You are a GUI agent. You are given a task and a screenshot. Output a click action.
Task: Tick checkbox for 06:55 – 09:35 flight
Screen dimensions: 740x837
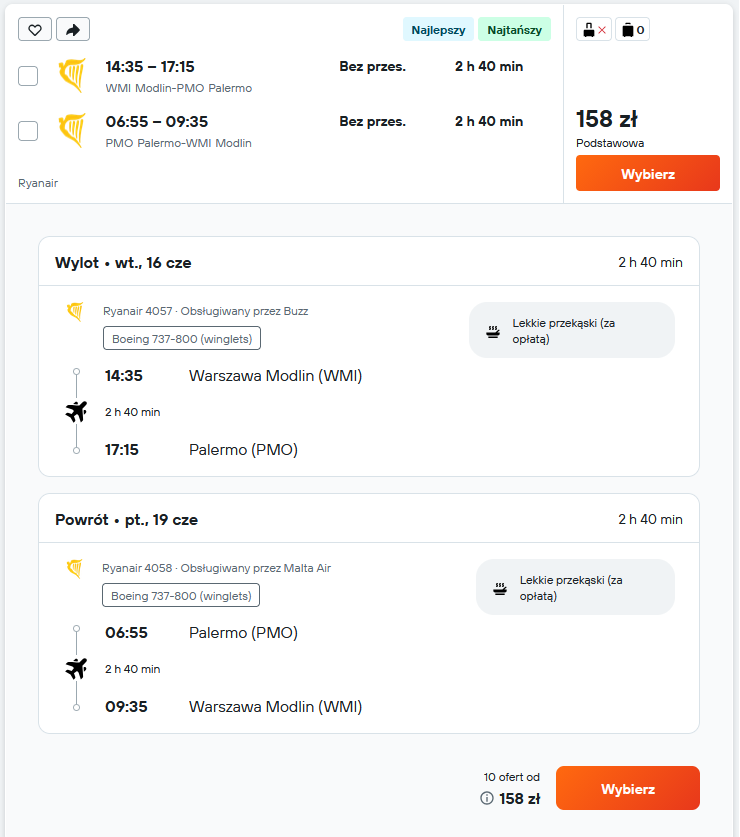pyautogui.click(x=28, y=131)
